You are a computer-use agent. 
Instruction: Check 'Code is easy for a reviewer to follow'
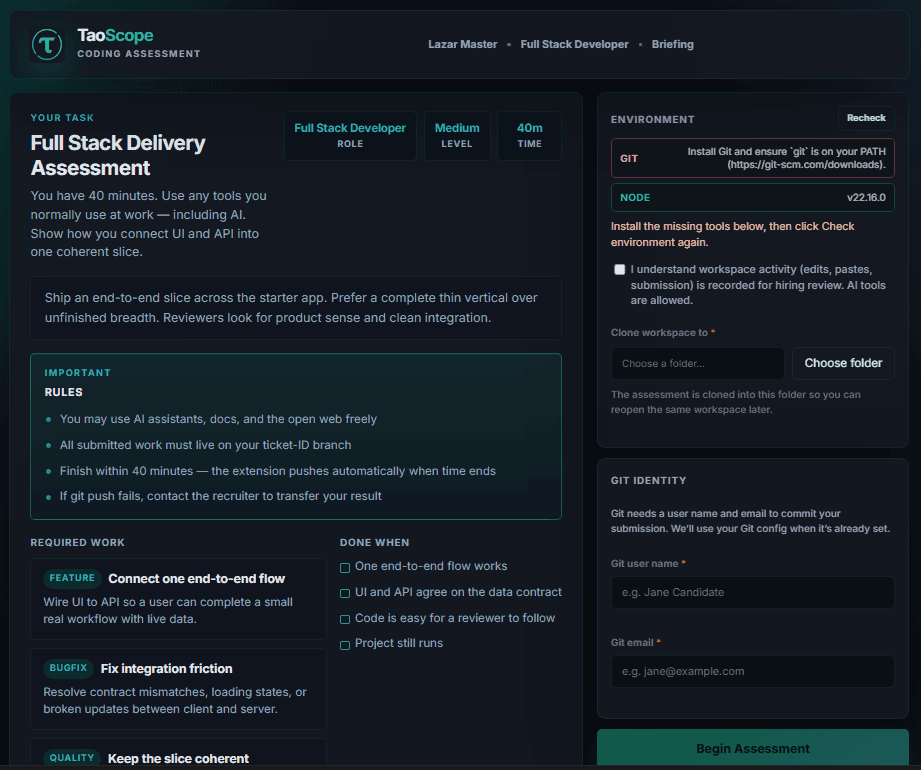[x=345, y=619]
